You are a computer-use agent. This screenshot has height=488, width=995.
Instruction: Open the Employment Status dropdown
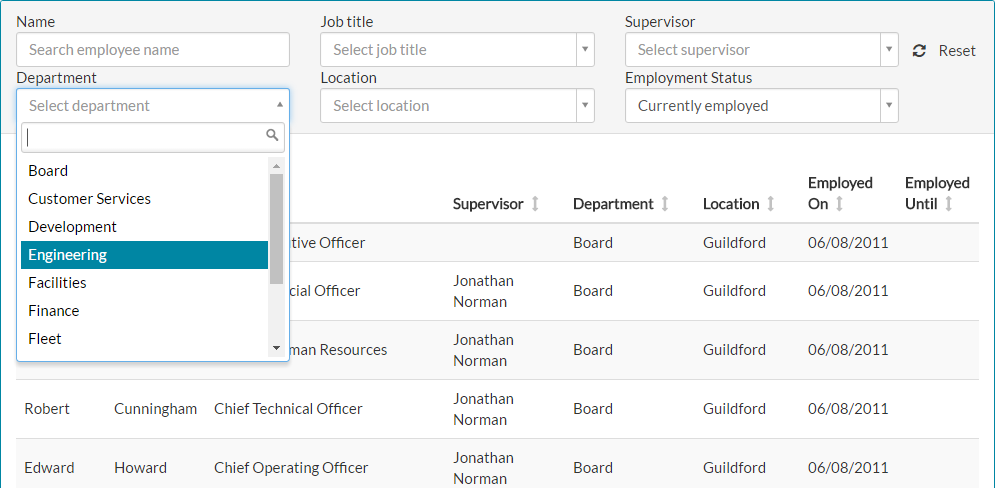click(x=761, y=106)
